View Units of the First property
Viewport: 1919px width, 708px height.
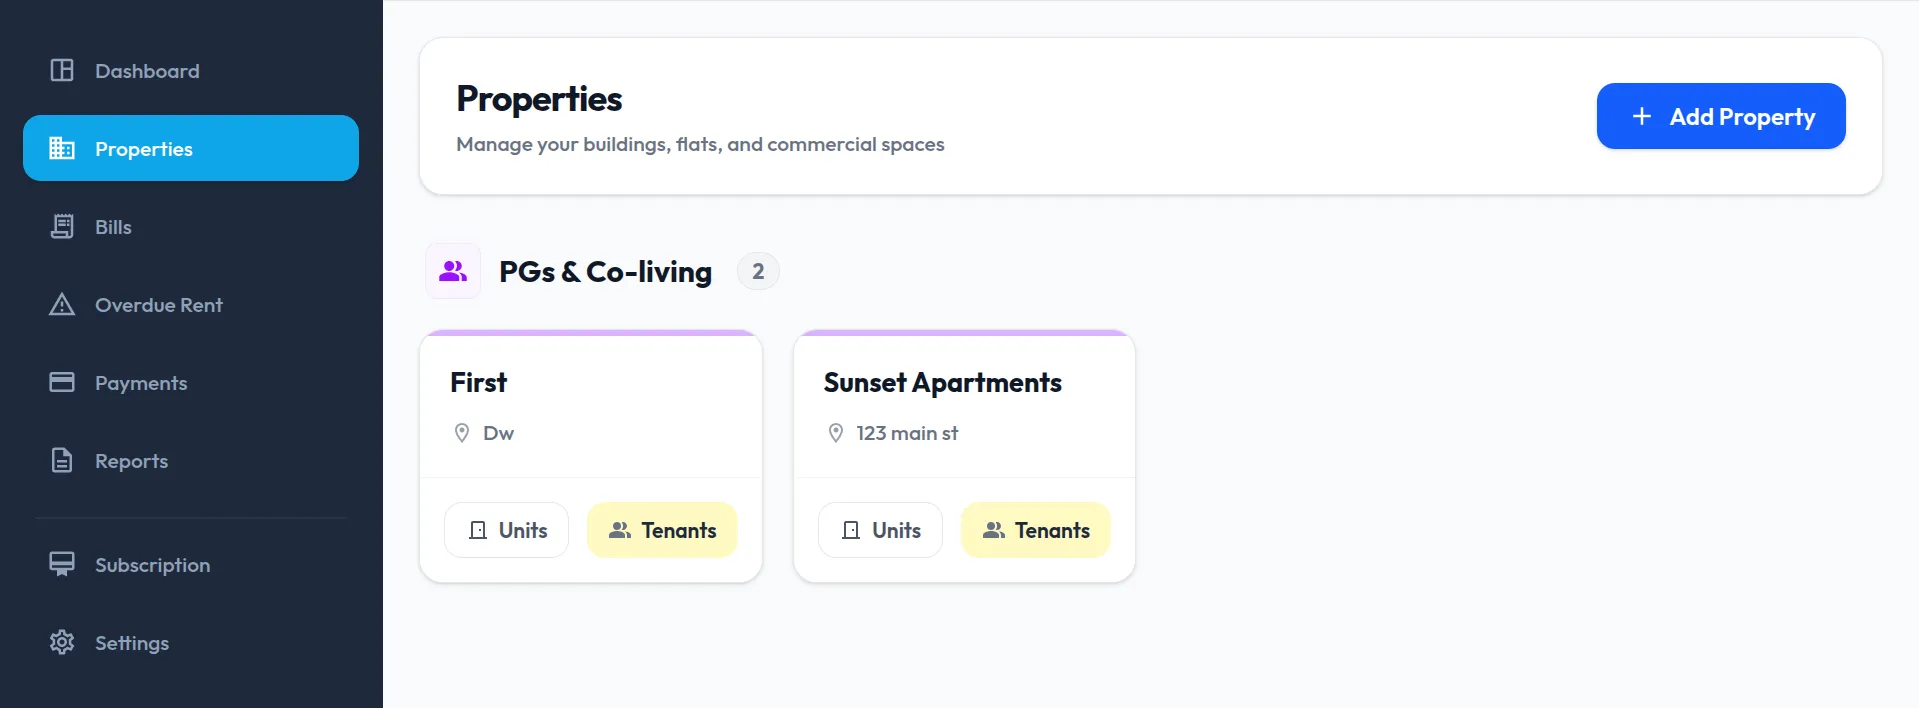tap(507, 530)
